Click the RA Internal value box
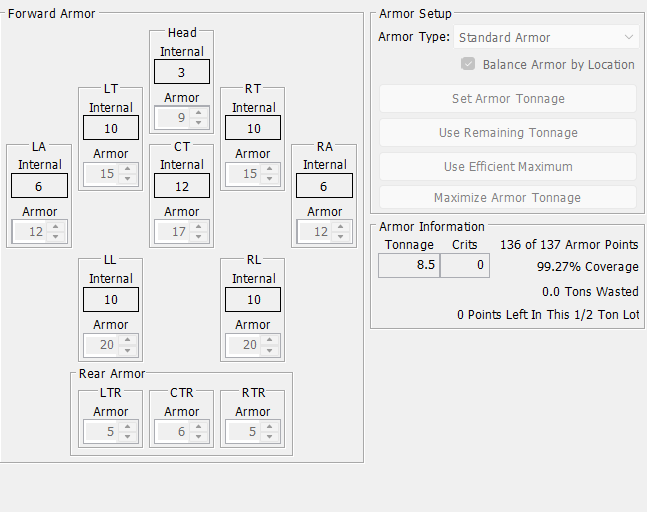 [324, 186]
